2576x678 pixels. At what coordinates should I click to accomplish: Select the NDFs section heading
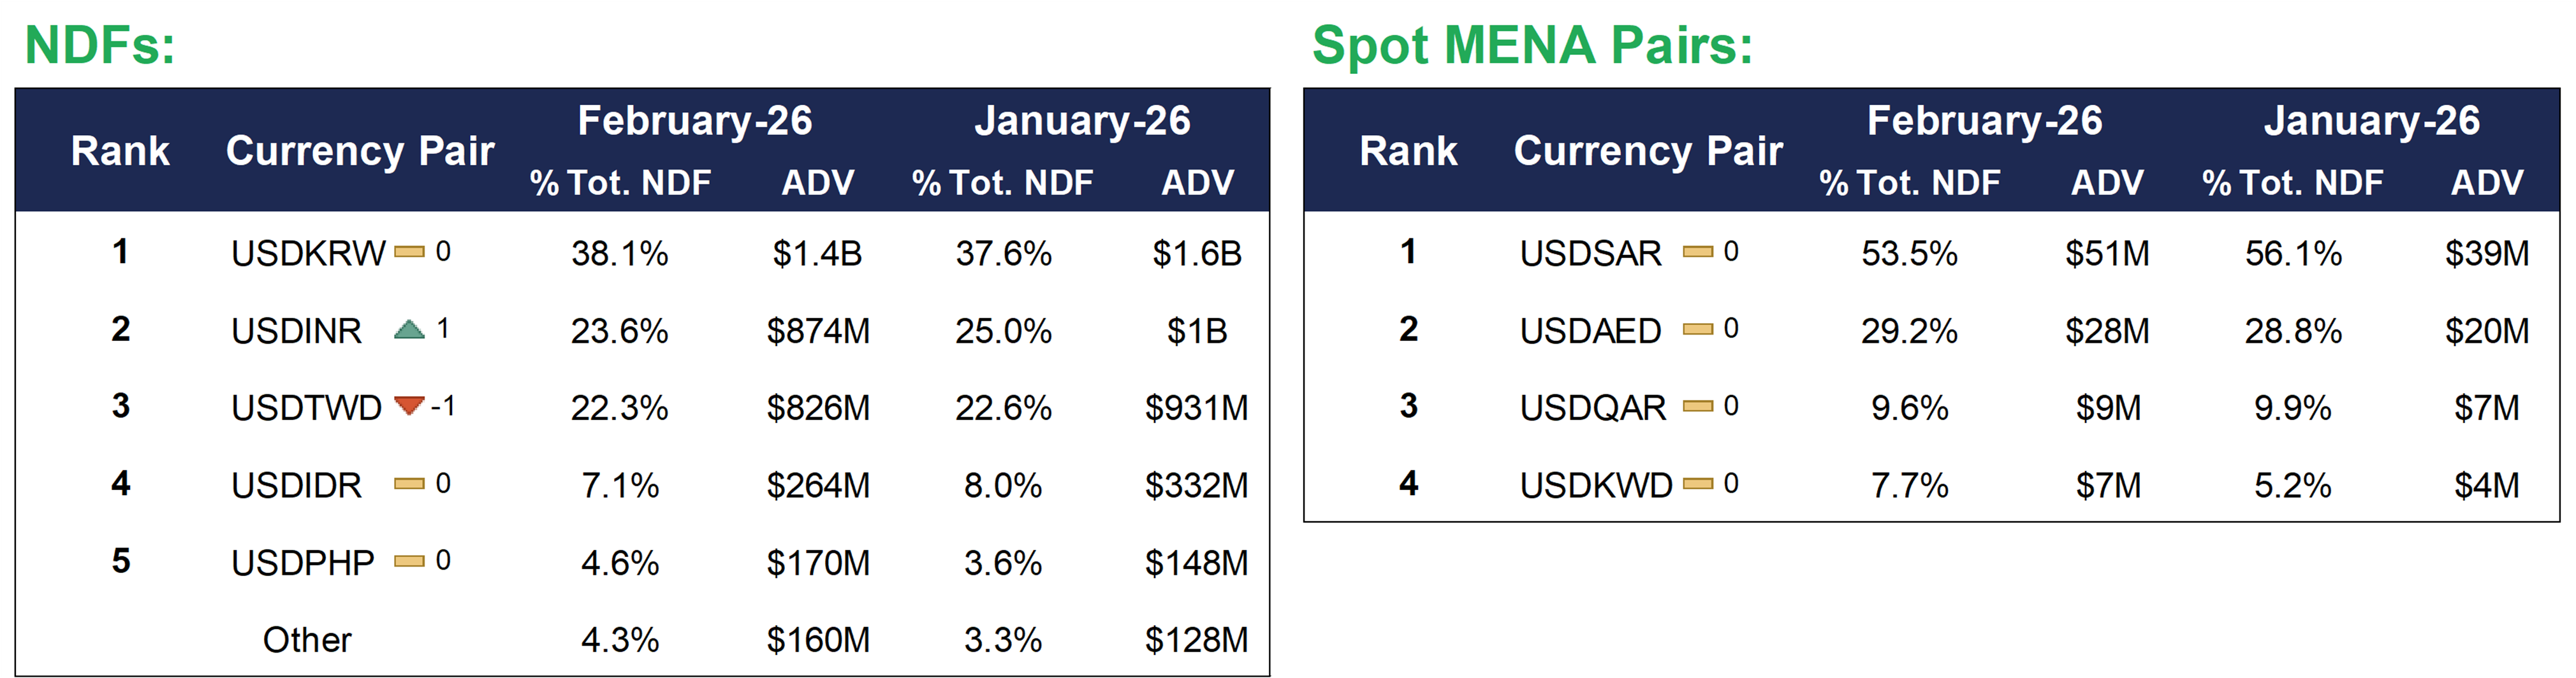[100, 46]
